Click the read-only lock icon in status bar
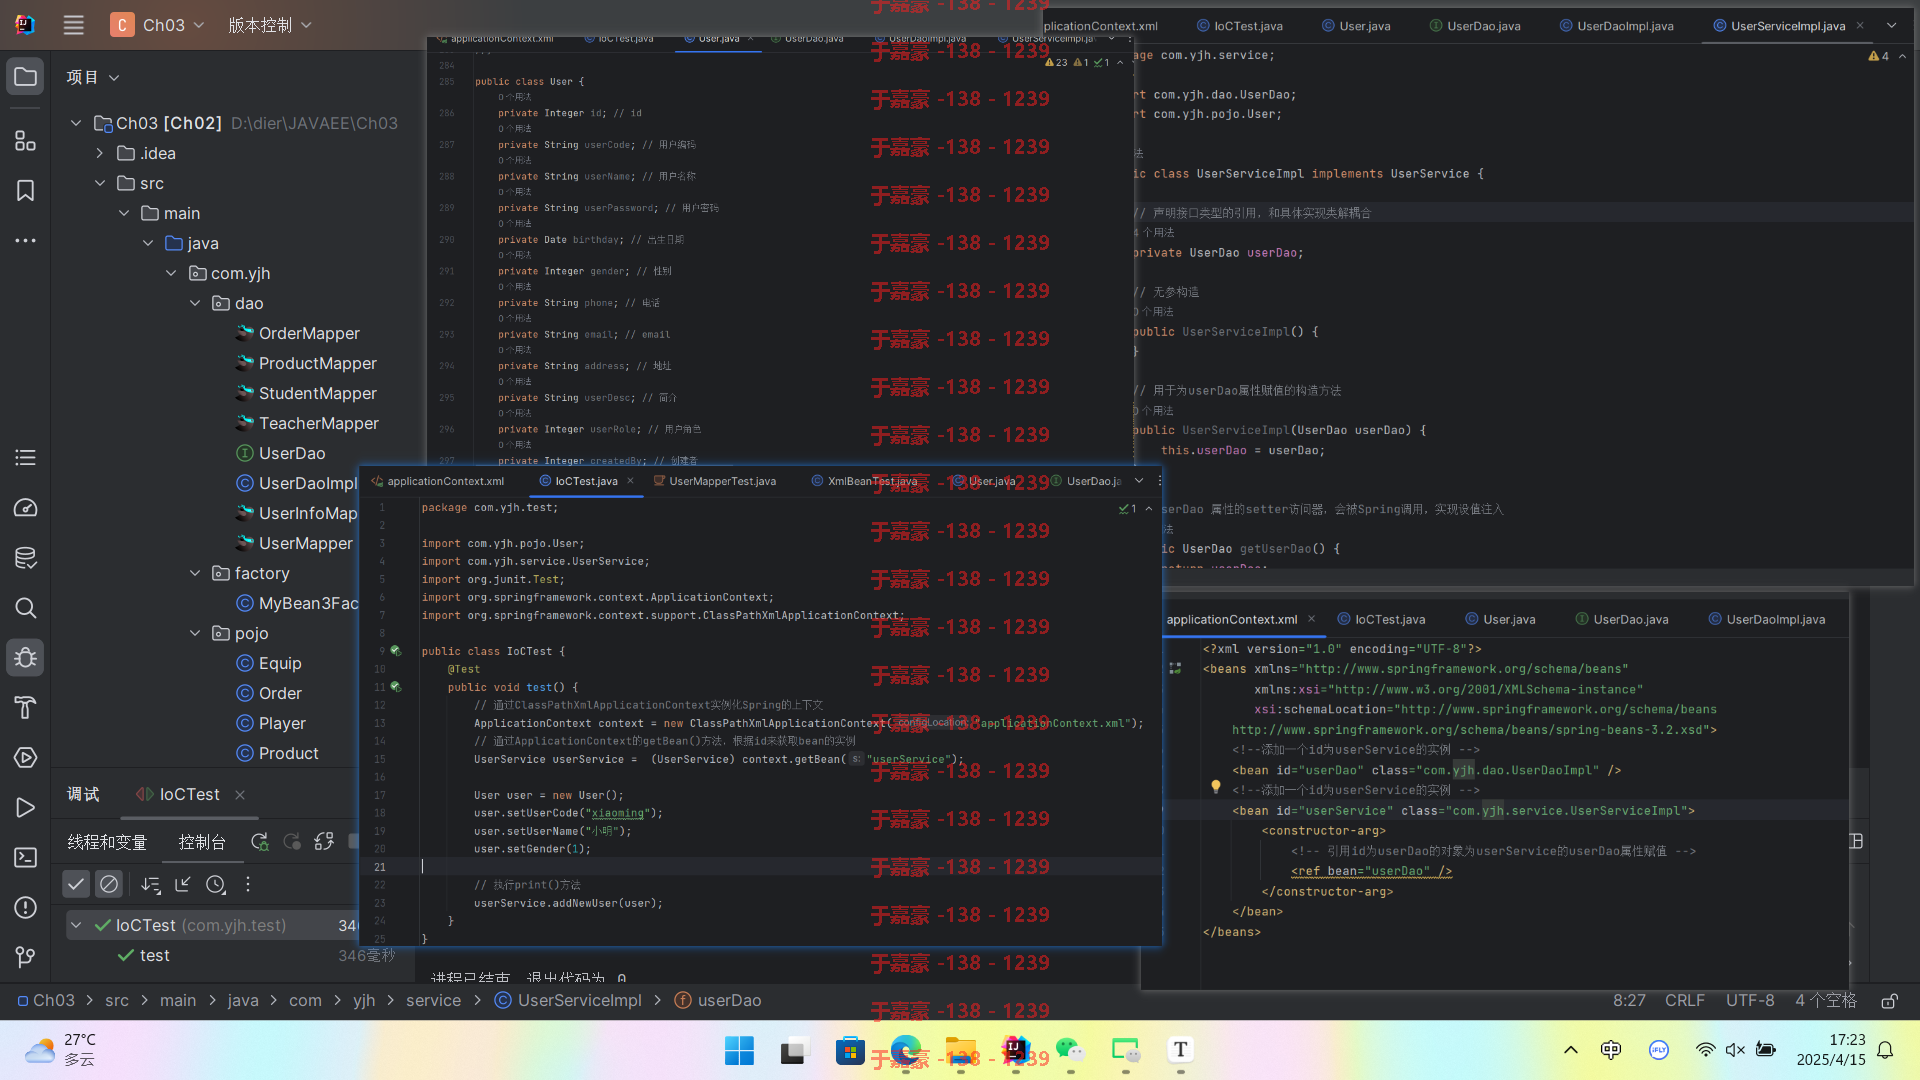Screen dimensions: 1920x1080 click(x=1889, y=1001)
